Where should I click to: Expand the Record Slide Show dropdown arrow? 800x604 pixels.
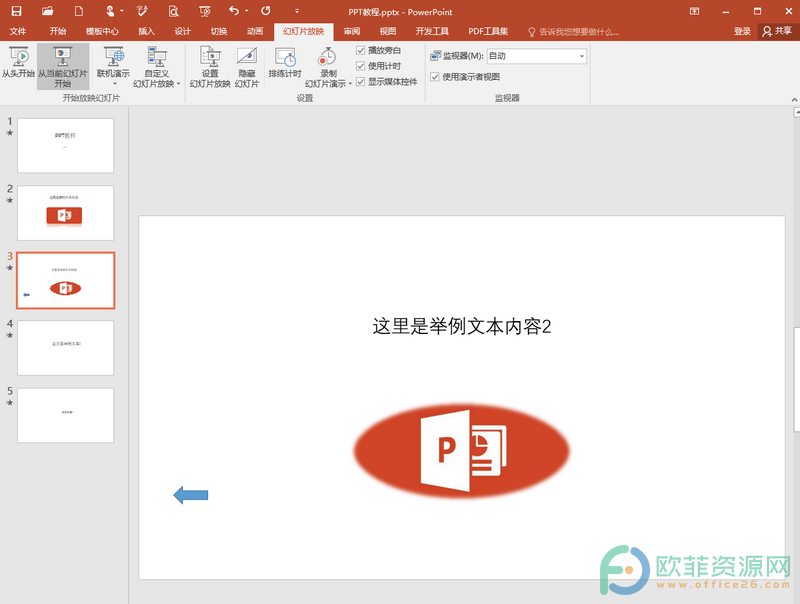coord(351,84)
